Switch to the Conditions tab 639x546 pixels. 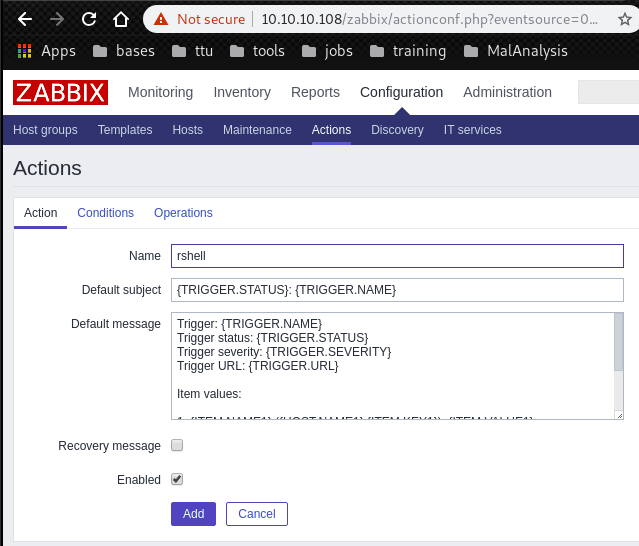105,213
